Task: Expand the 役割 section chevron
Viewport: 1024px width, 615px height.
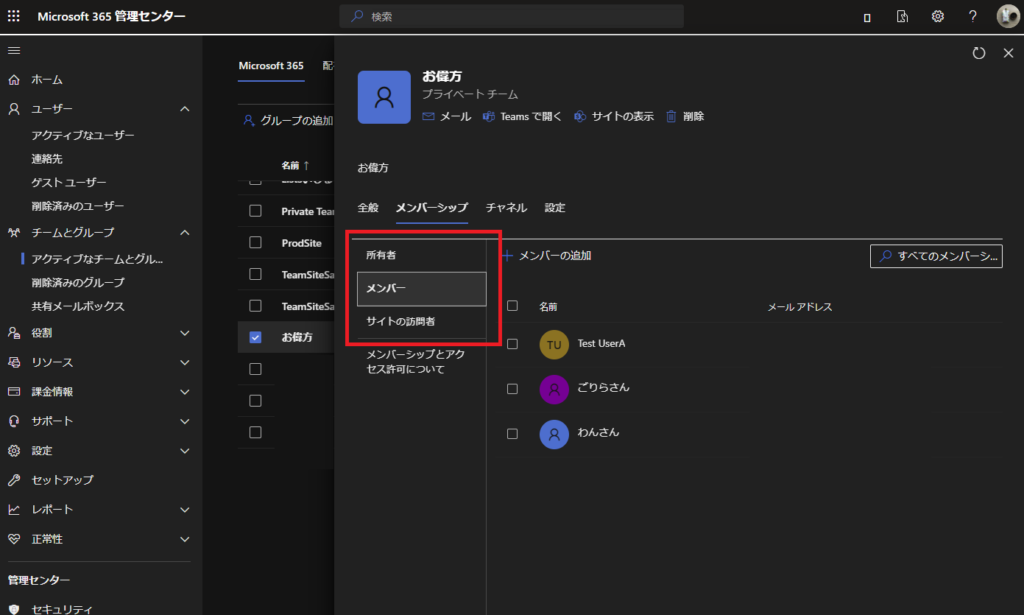Action: (x=185, y=333)
